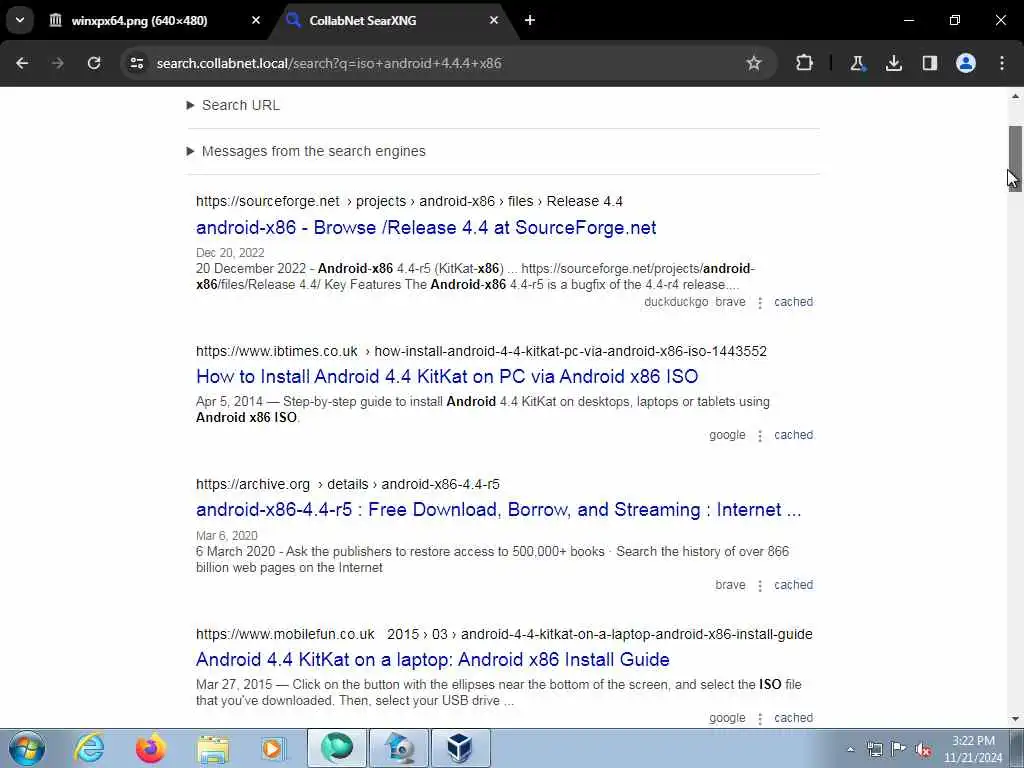Click brave engine label on SourceForge result
The image size is (1024, 768).
coord(730,302)
